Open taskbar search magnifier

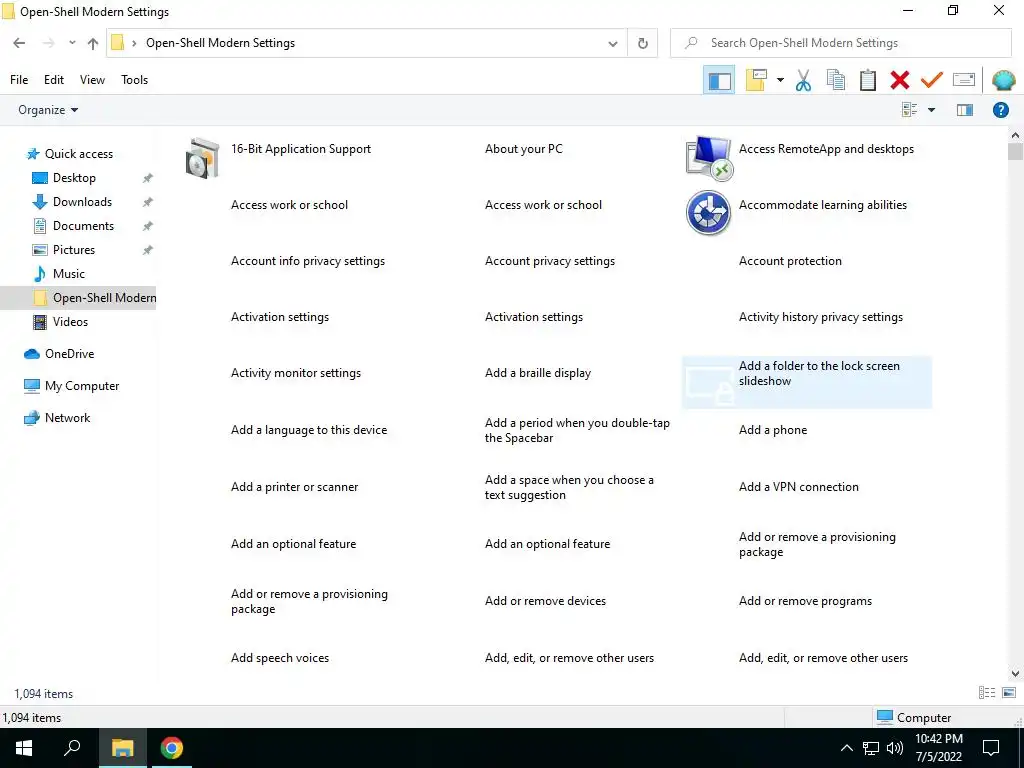click(72, 748)
